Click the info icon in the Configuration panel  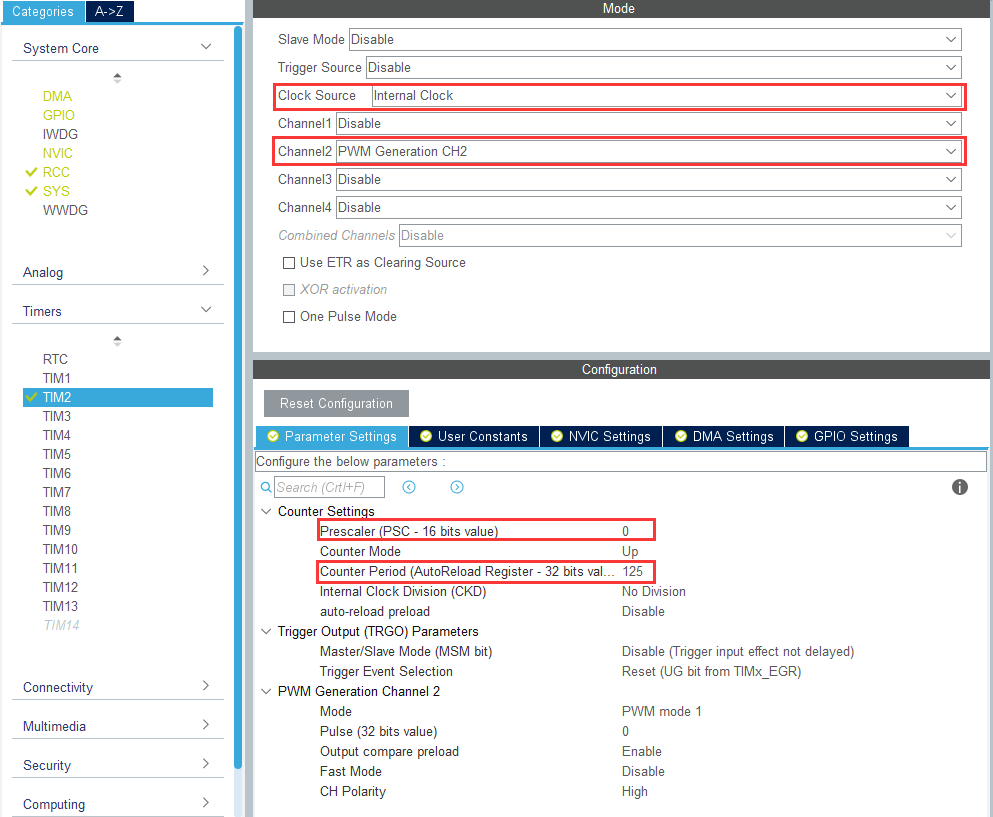pos(959,487)
